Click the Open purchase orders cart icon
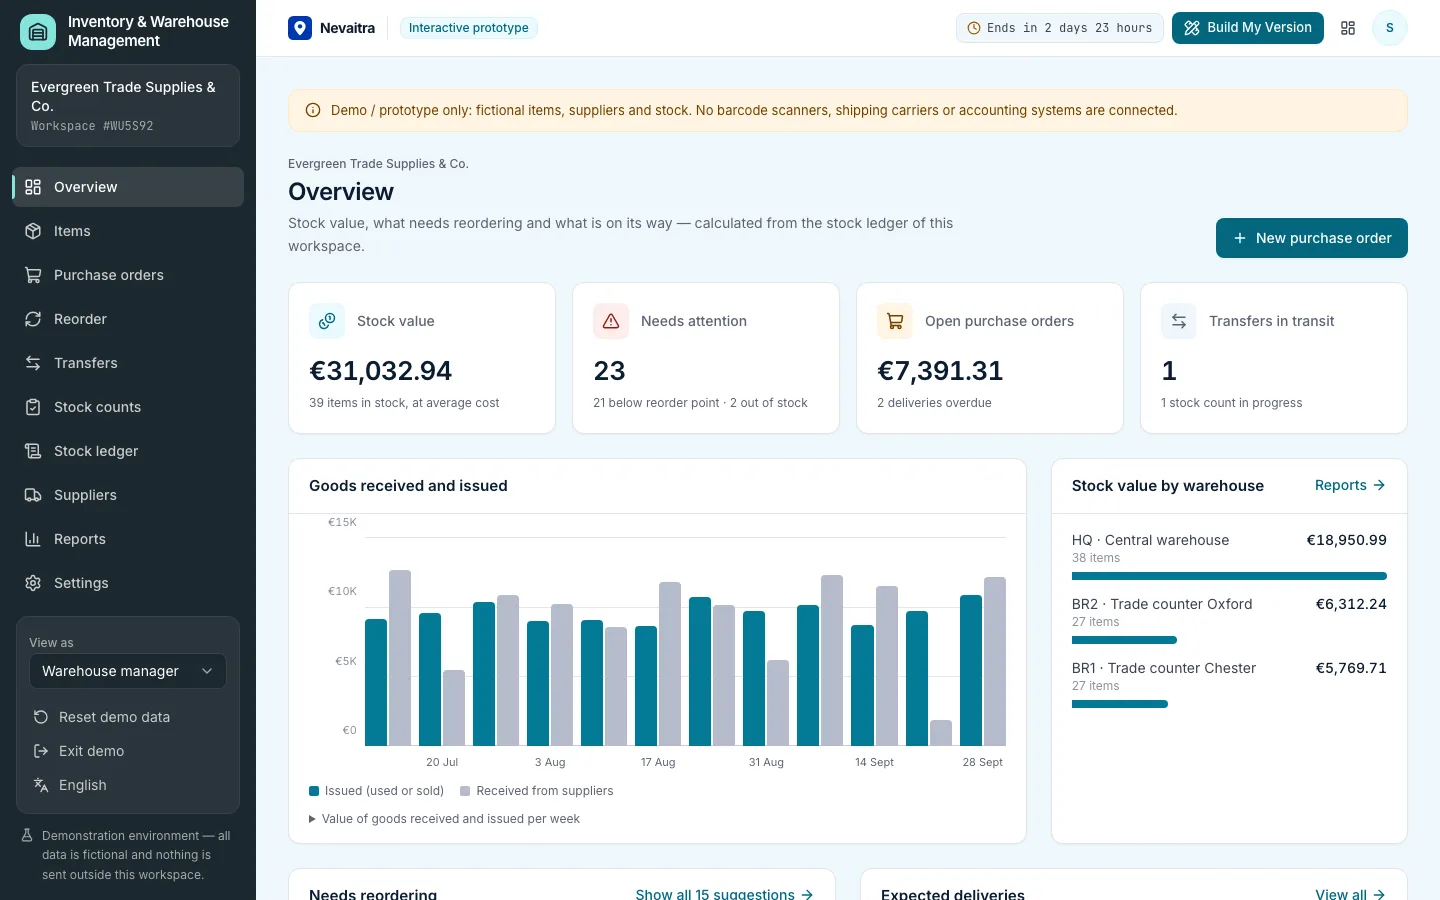 point(895,321)
